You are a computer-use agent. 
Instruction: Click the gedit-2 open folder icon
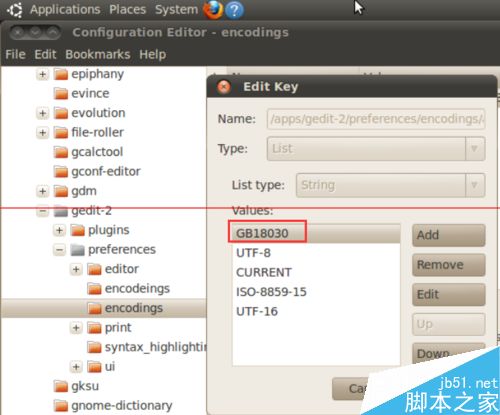coord(61,211)
